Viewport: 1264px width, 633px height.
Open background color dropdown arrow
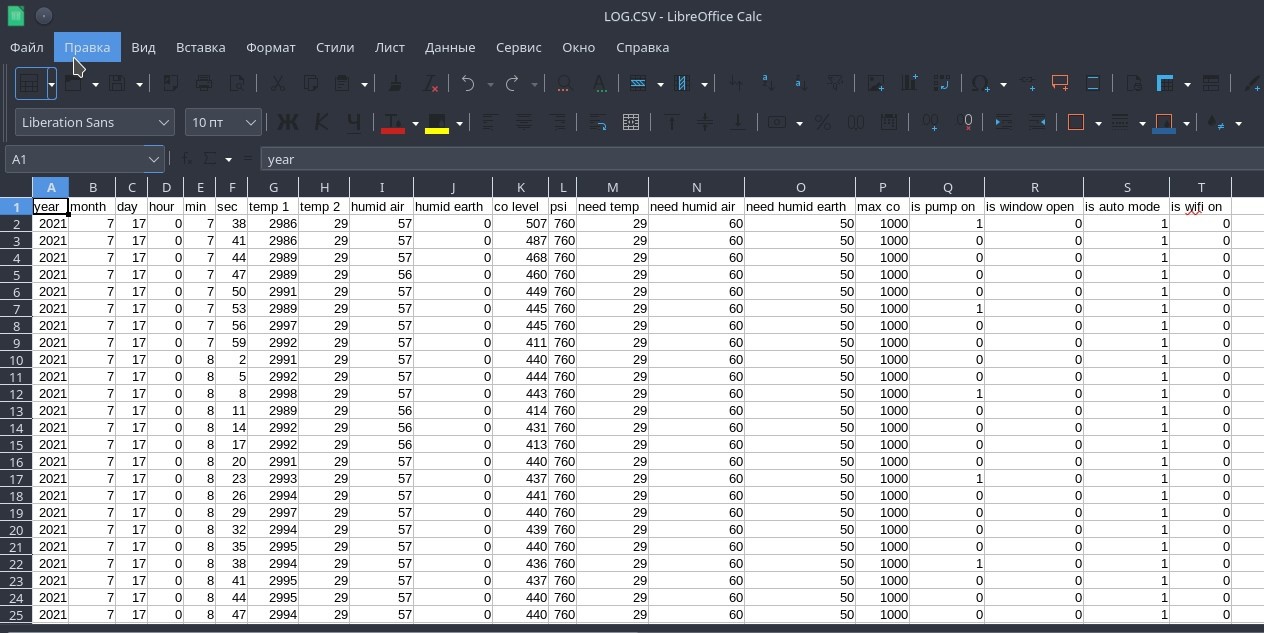tap(459, 123)
